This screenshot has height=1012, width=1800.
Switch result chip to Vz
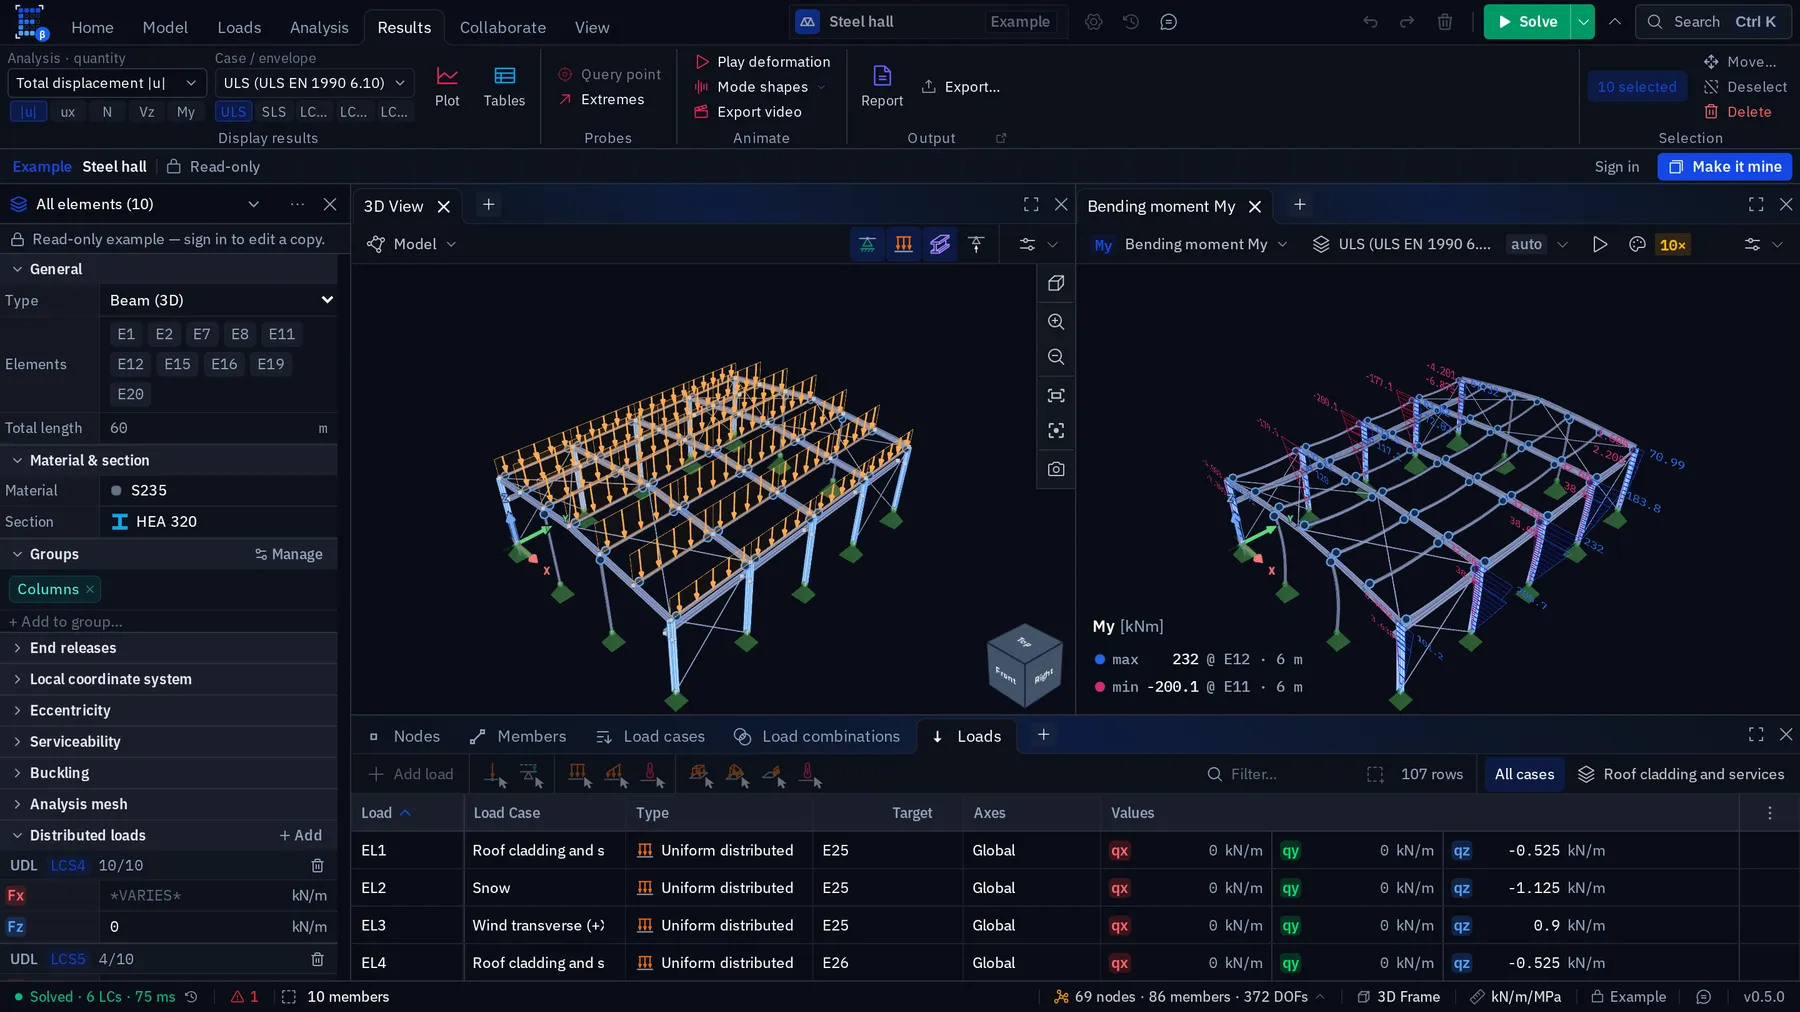pos(147,112)
